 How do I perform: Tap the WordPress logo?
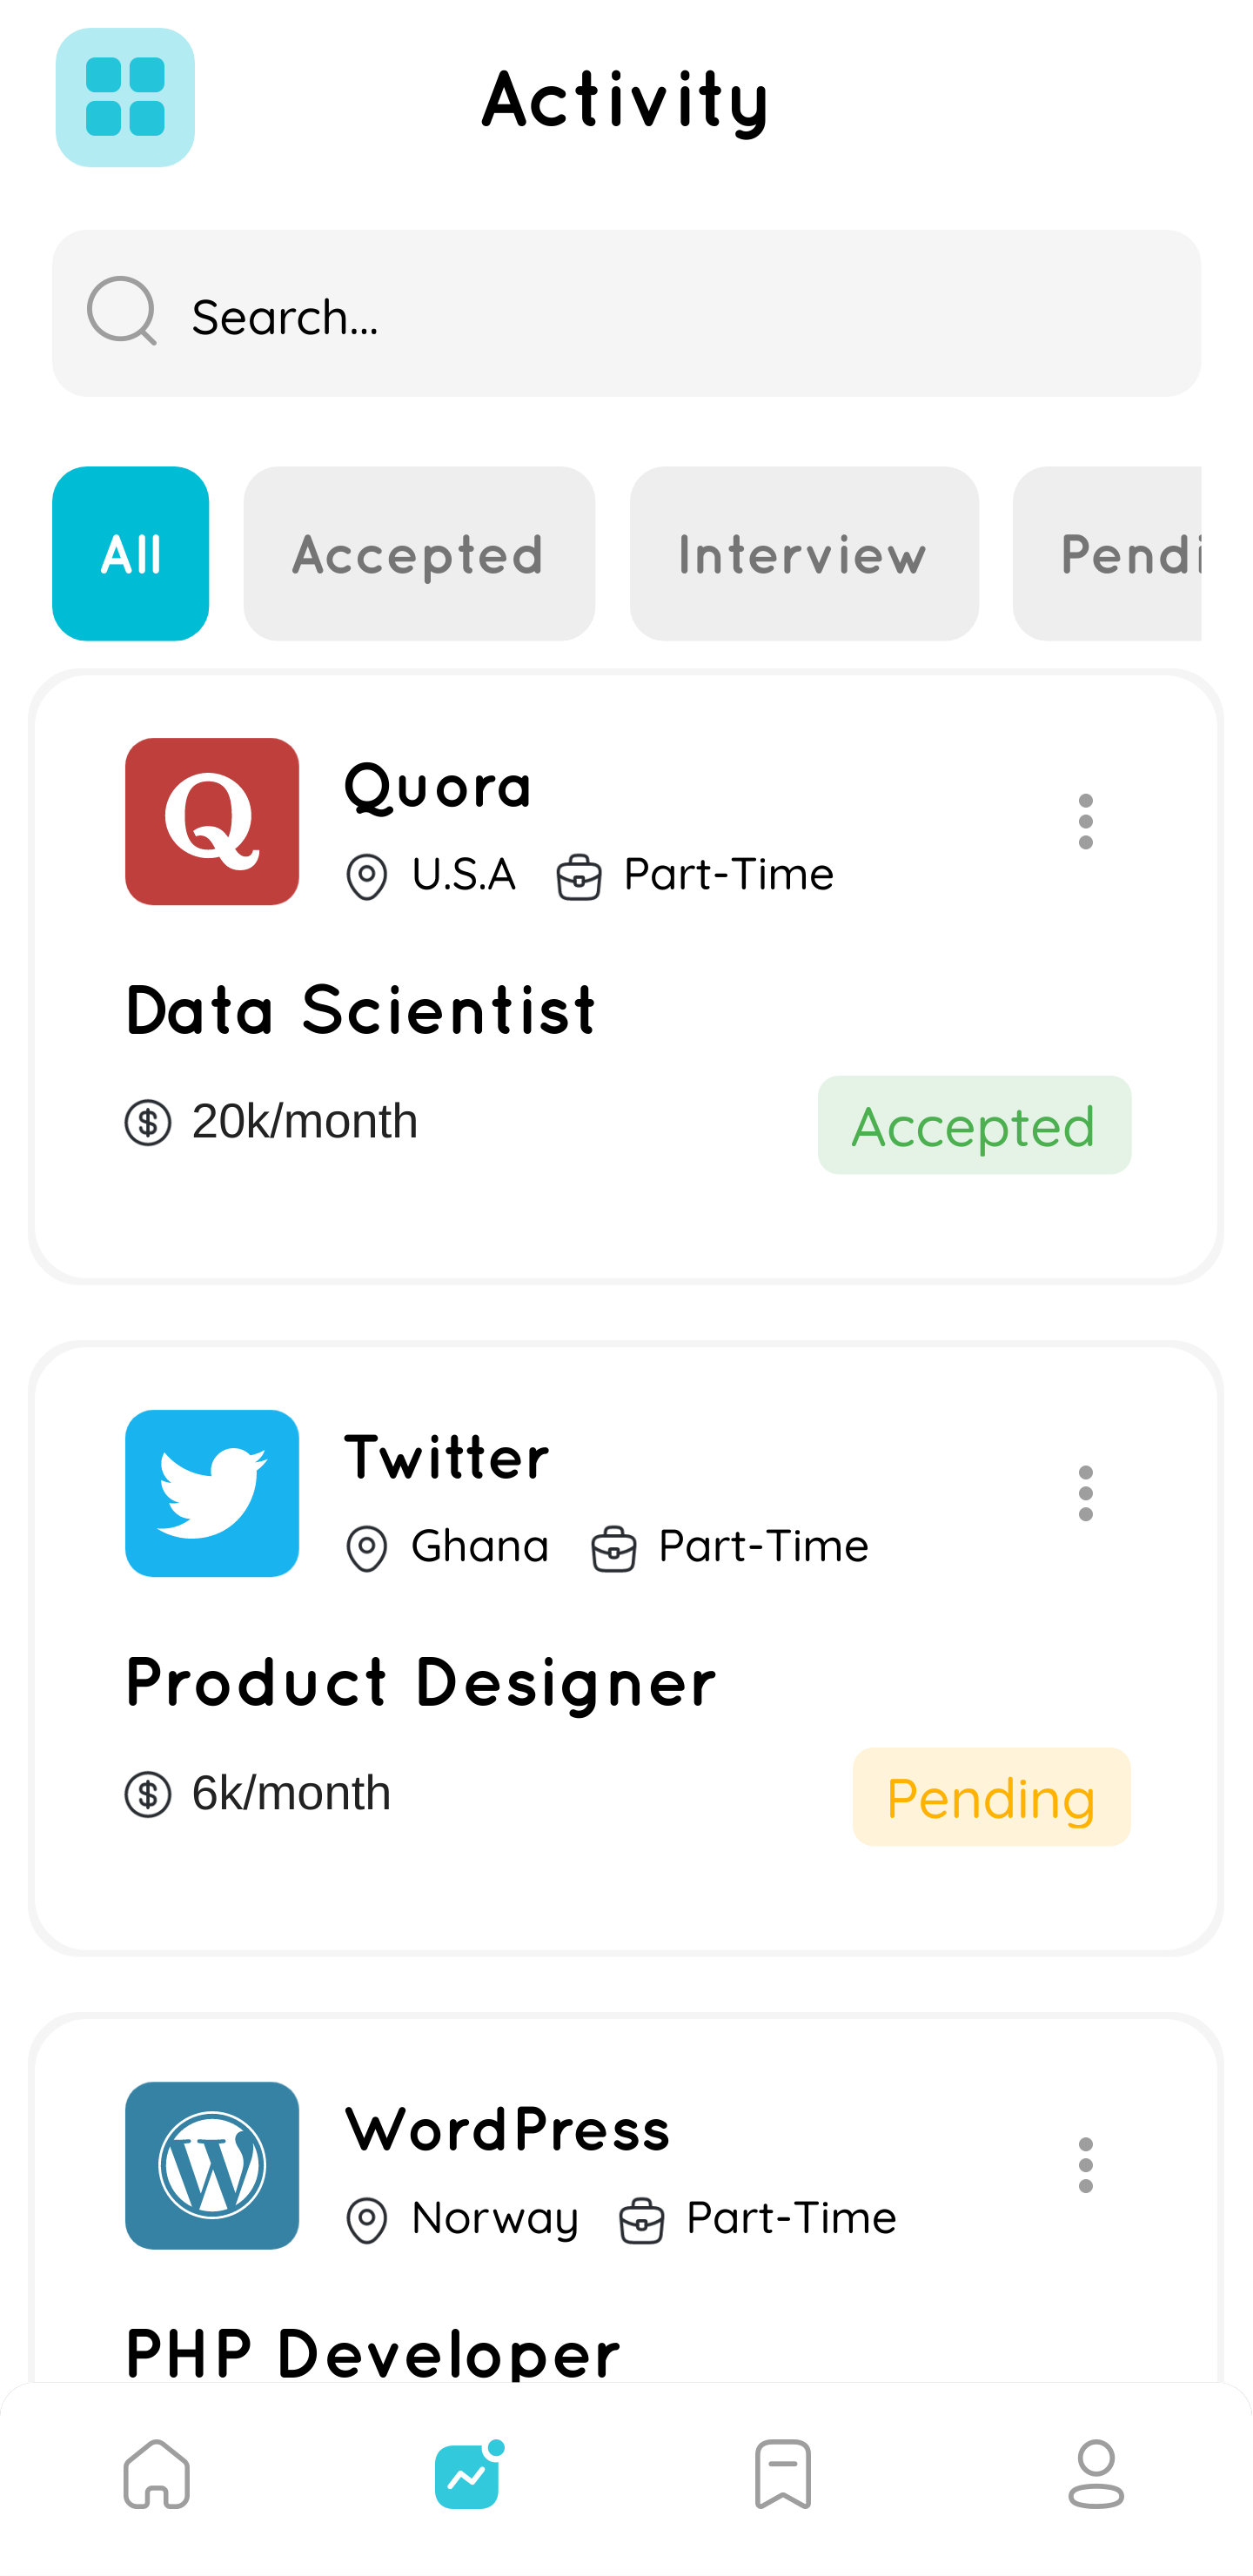pyautogui.click(x=212, y=2165)
